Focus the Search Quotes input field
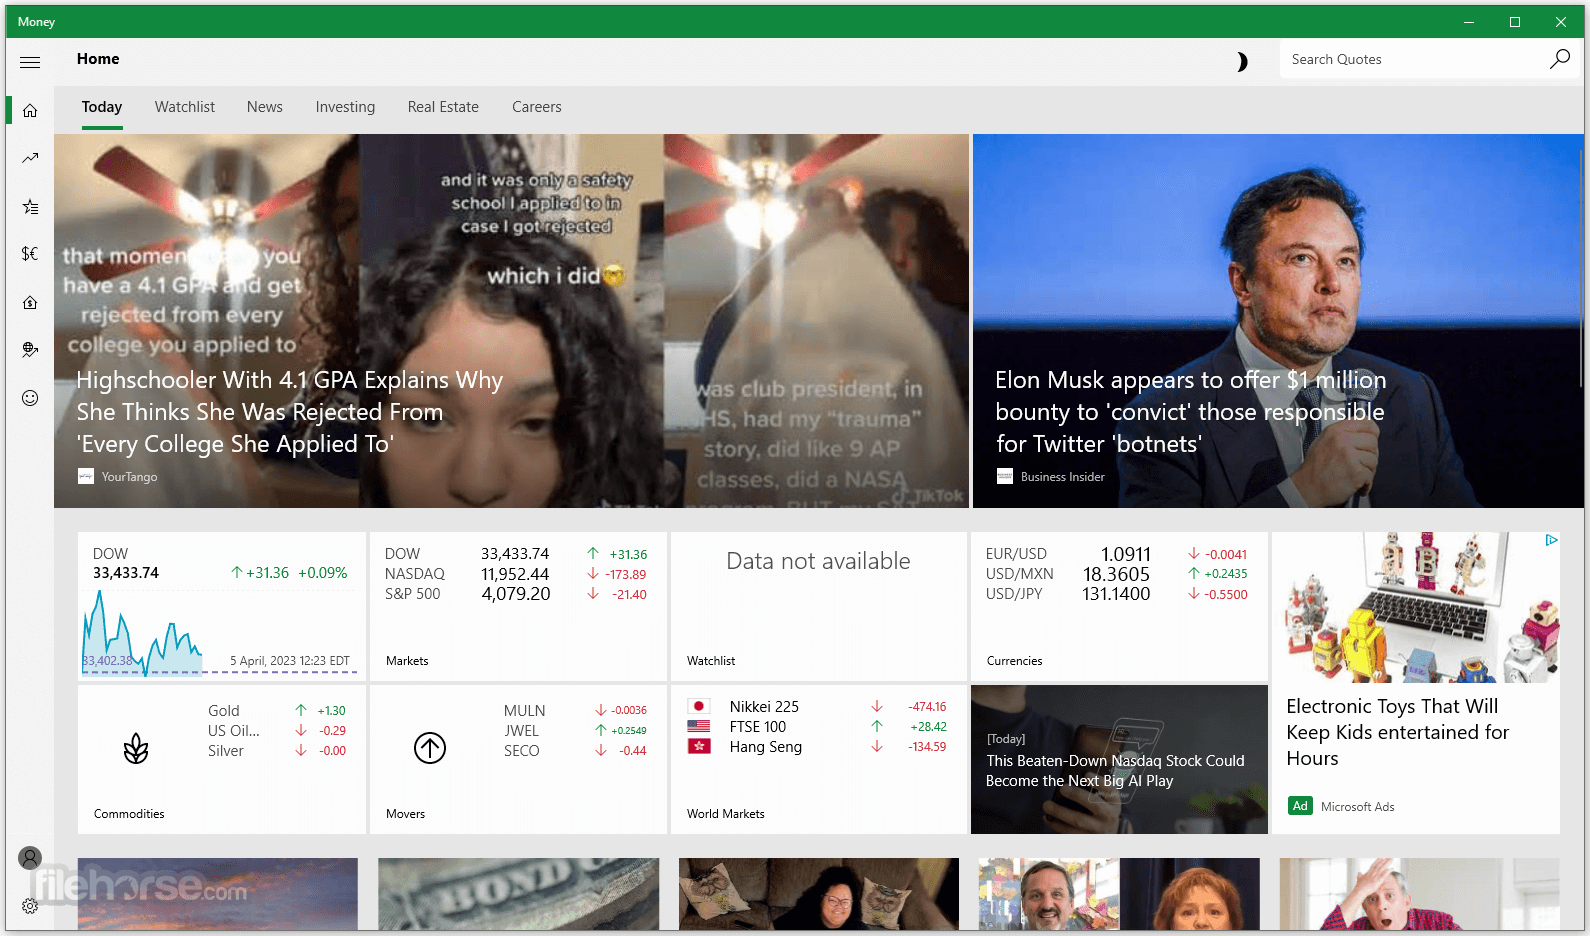1590x936 pixels. point(1415,59)
